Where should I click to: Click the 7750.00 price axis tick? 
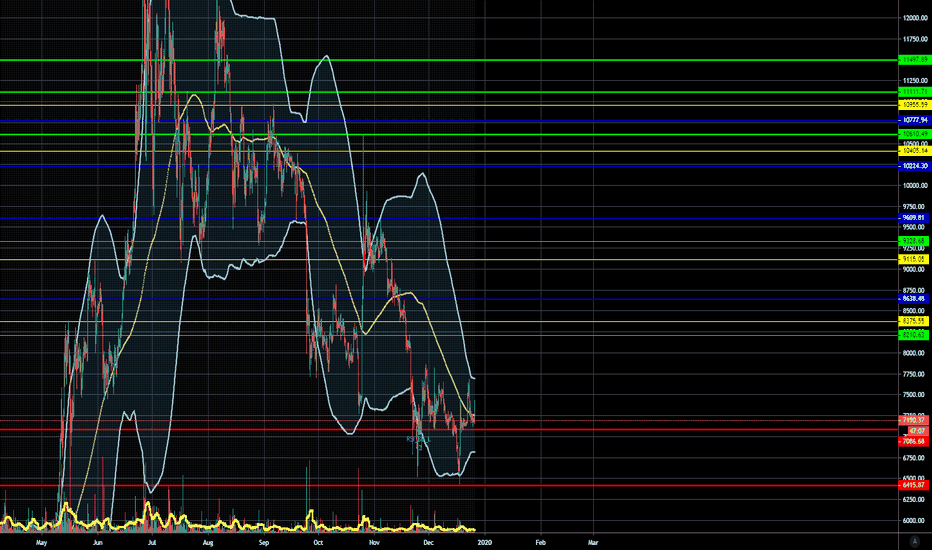click(915, 374)
